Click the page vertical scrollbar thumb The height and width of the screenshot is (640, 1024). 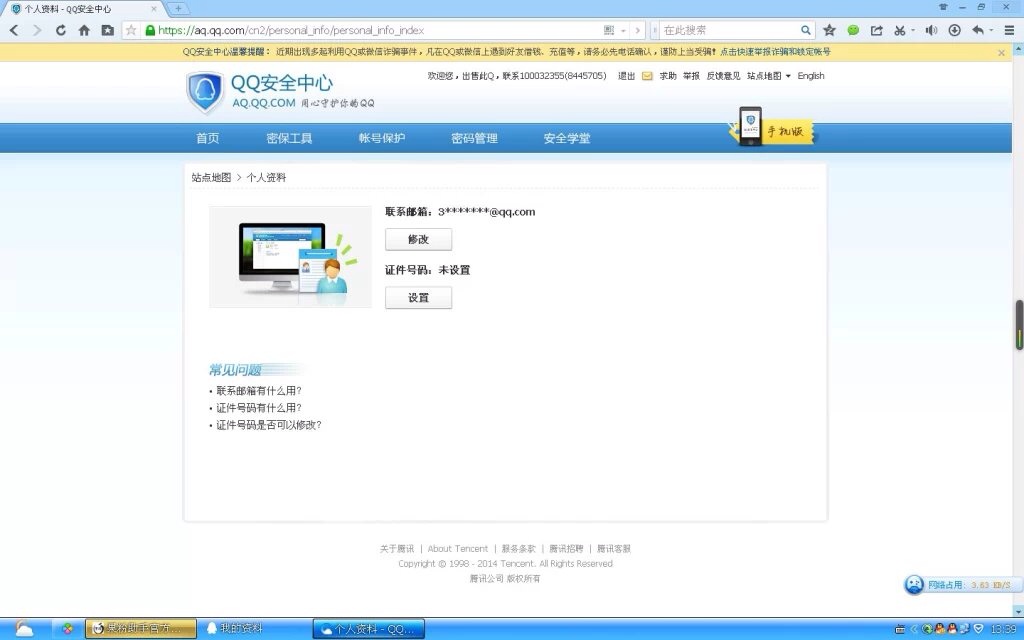tap(1019, 325)
